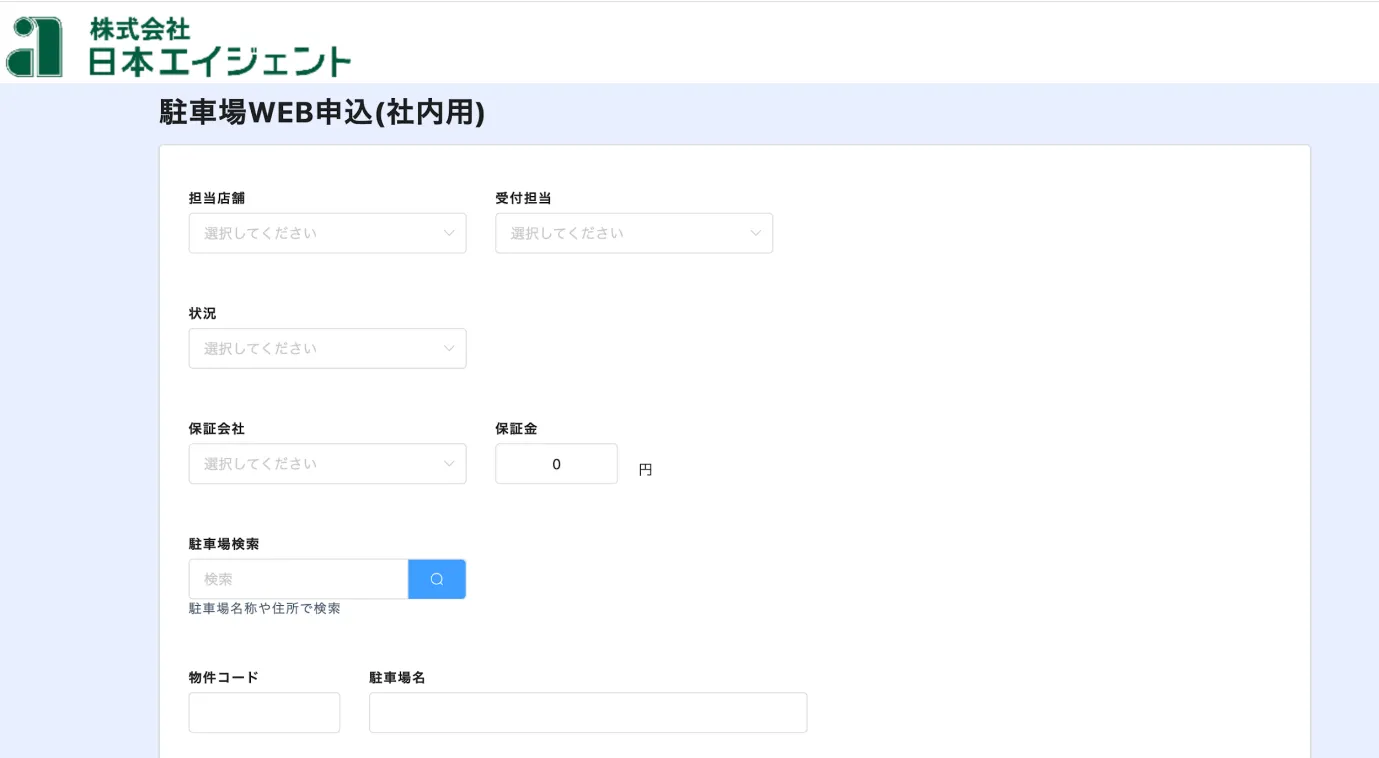1379x758 pixels.
Task: Click the 駐車場名 text field
Action: pos(587,713)
